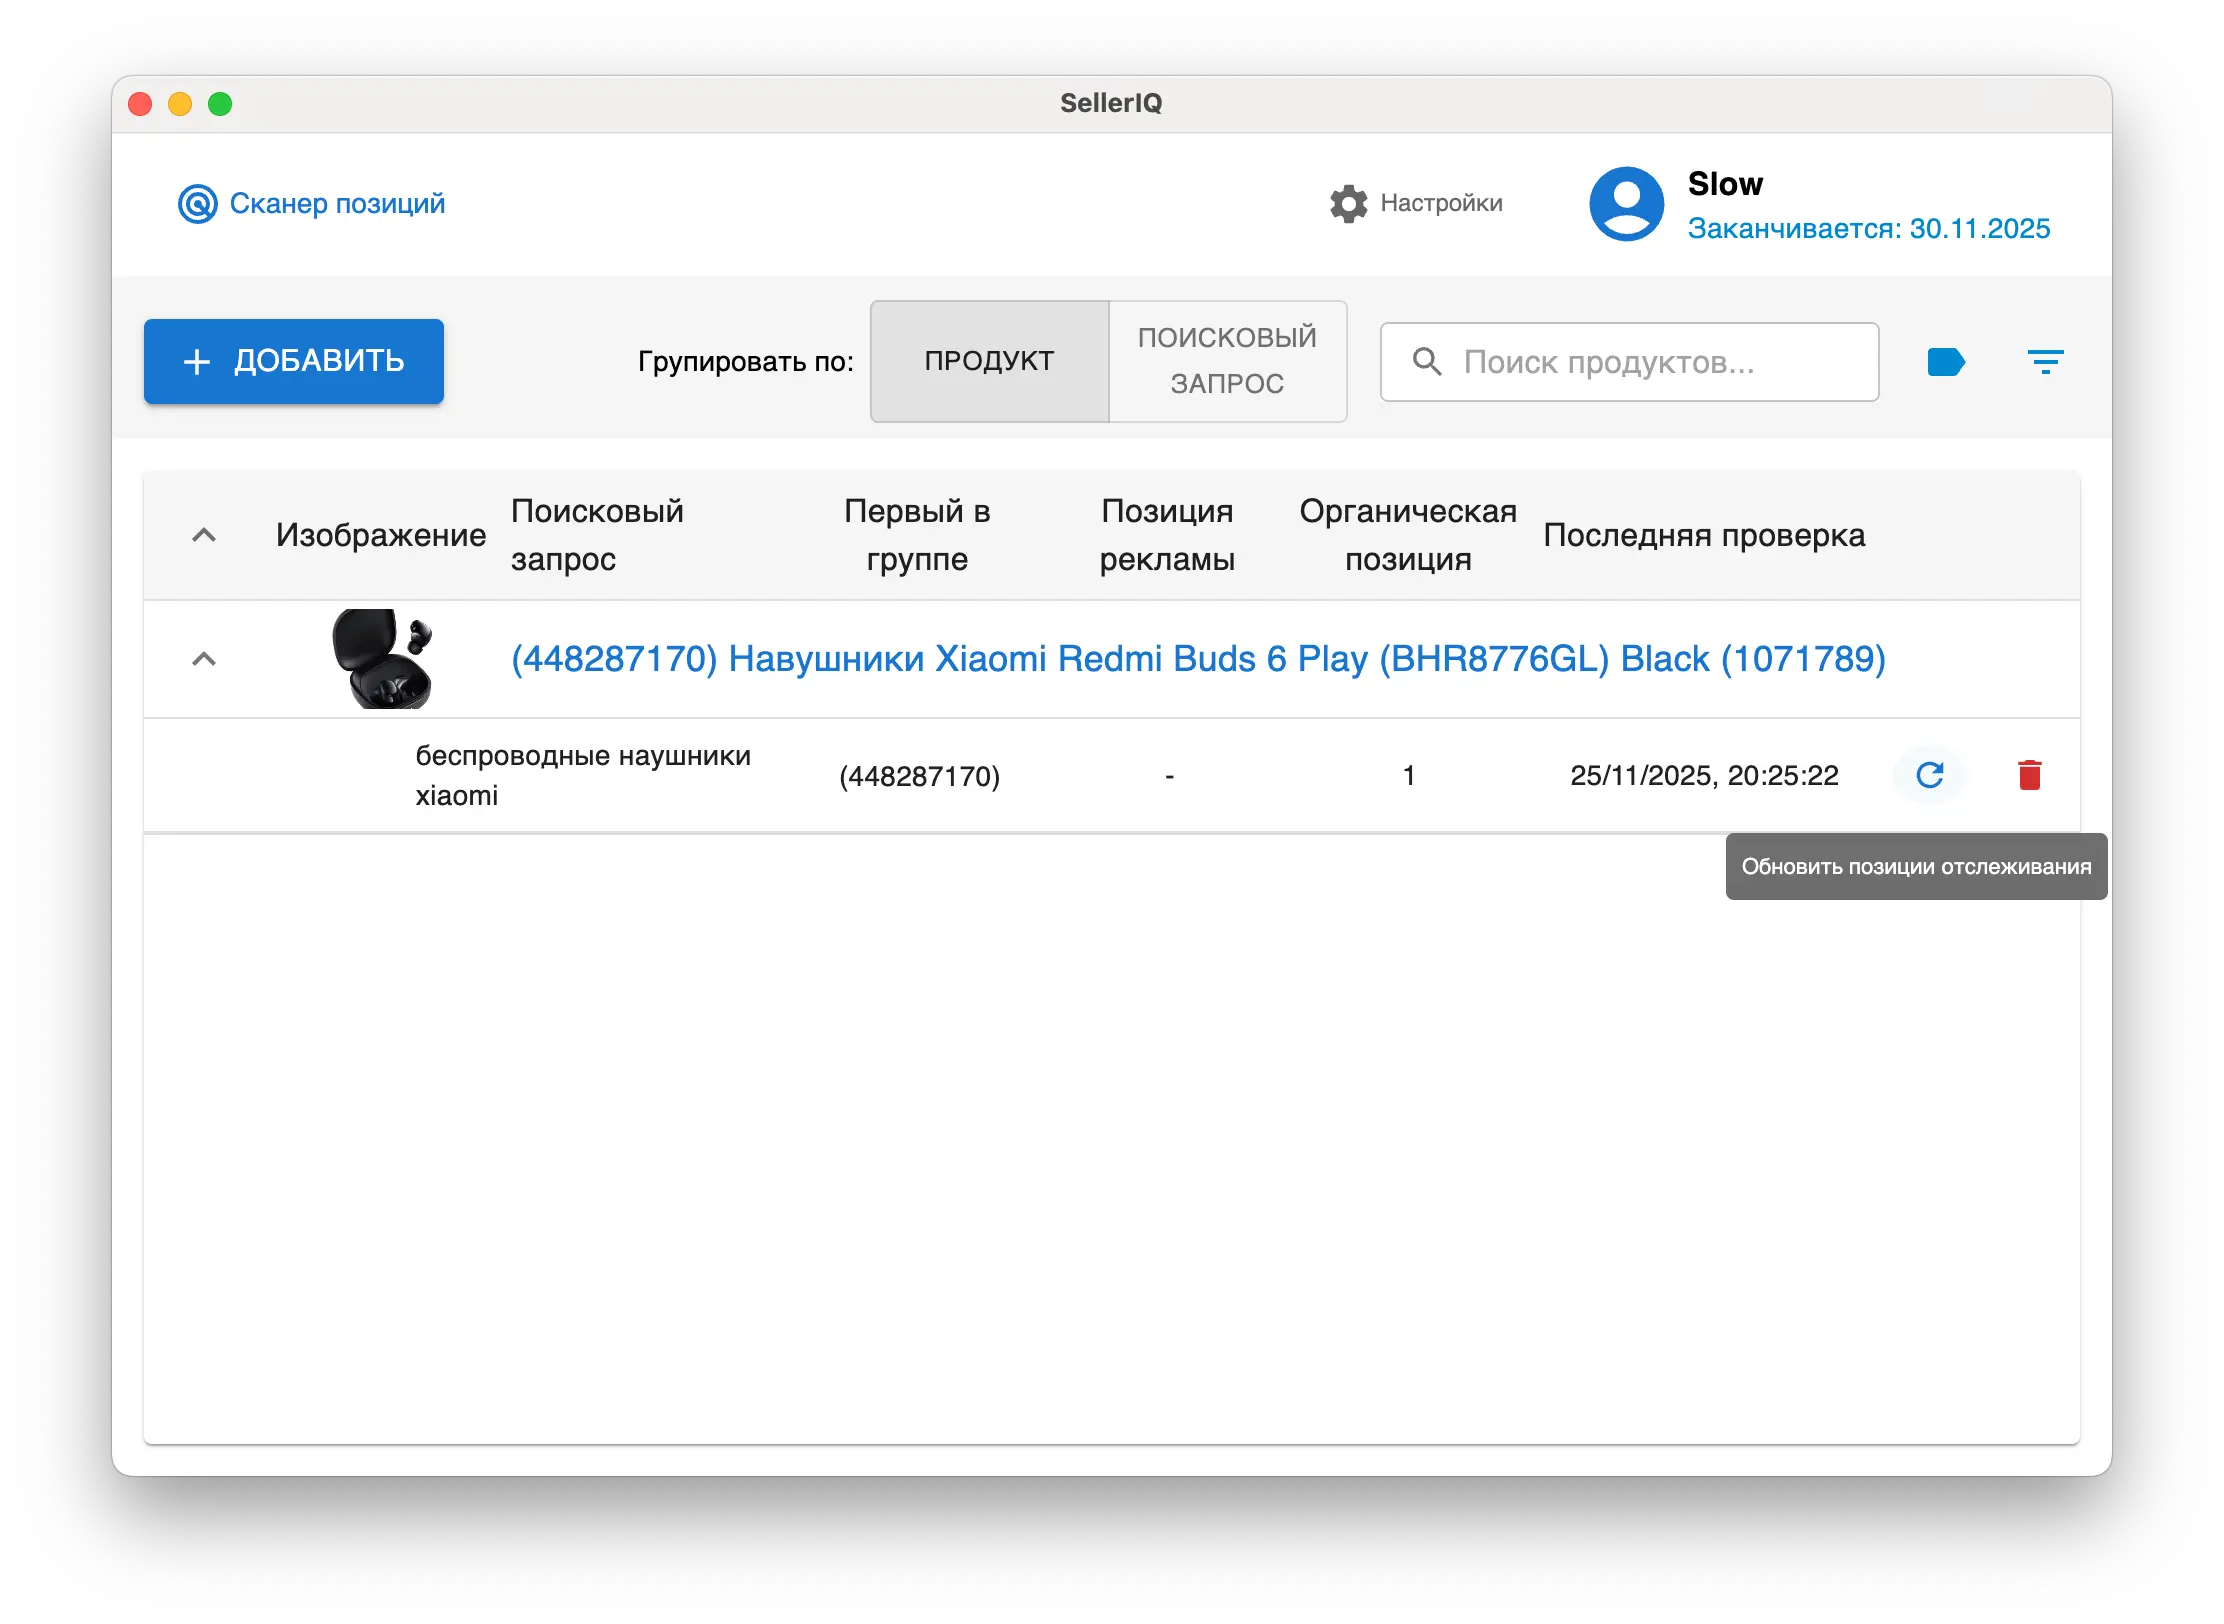The height and width of the screenshot is (1624, 2224).
Task: Open subscription expiry link Заканчивается: 30.11.2025
Action: [x=1868, y=229]
